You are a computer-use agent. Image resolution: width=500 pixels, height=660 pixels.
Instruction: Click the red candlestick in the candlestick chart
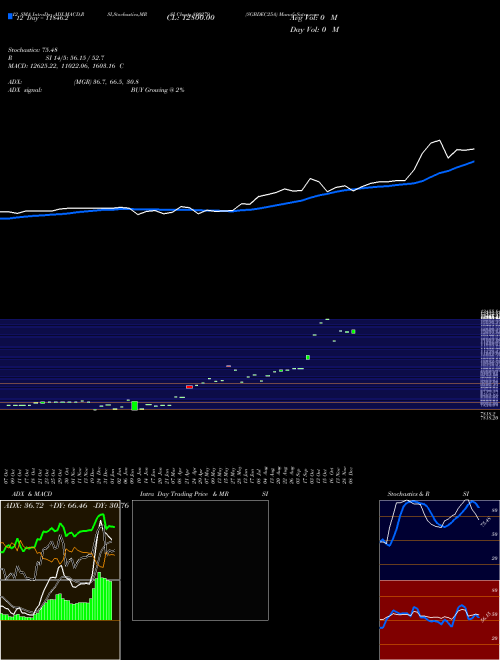click(x=189, y=387)
